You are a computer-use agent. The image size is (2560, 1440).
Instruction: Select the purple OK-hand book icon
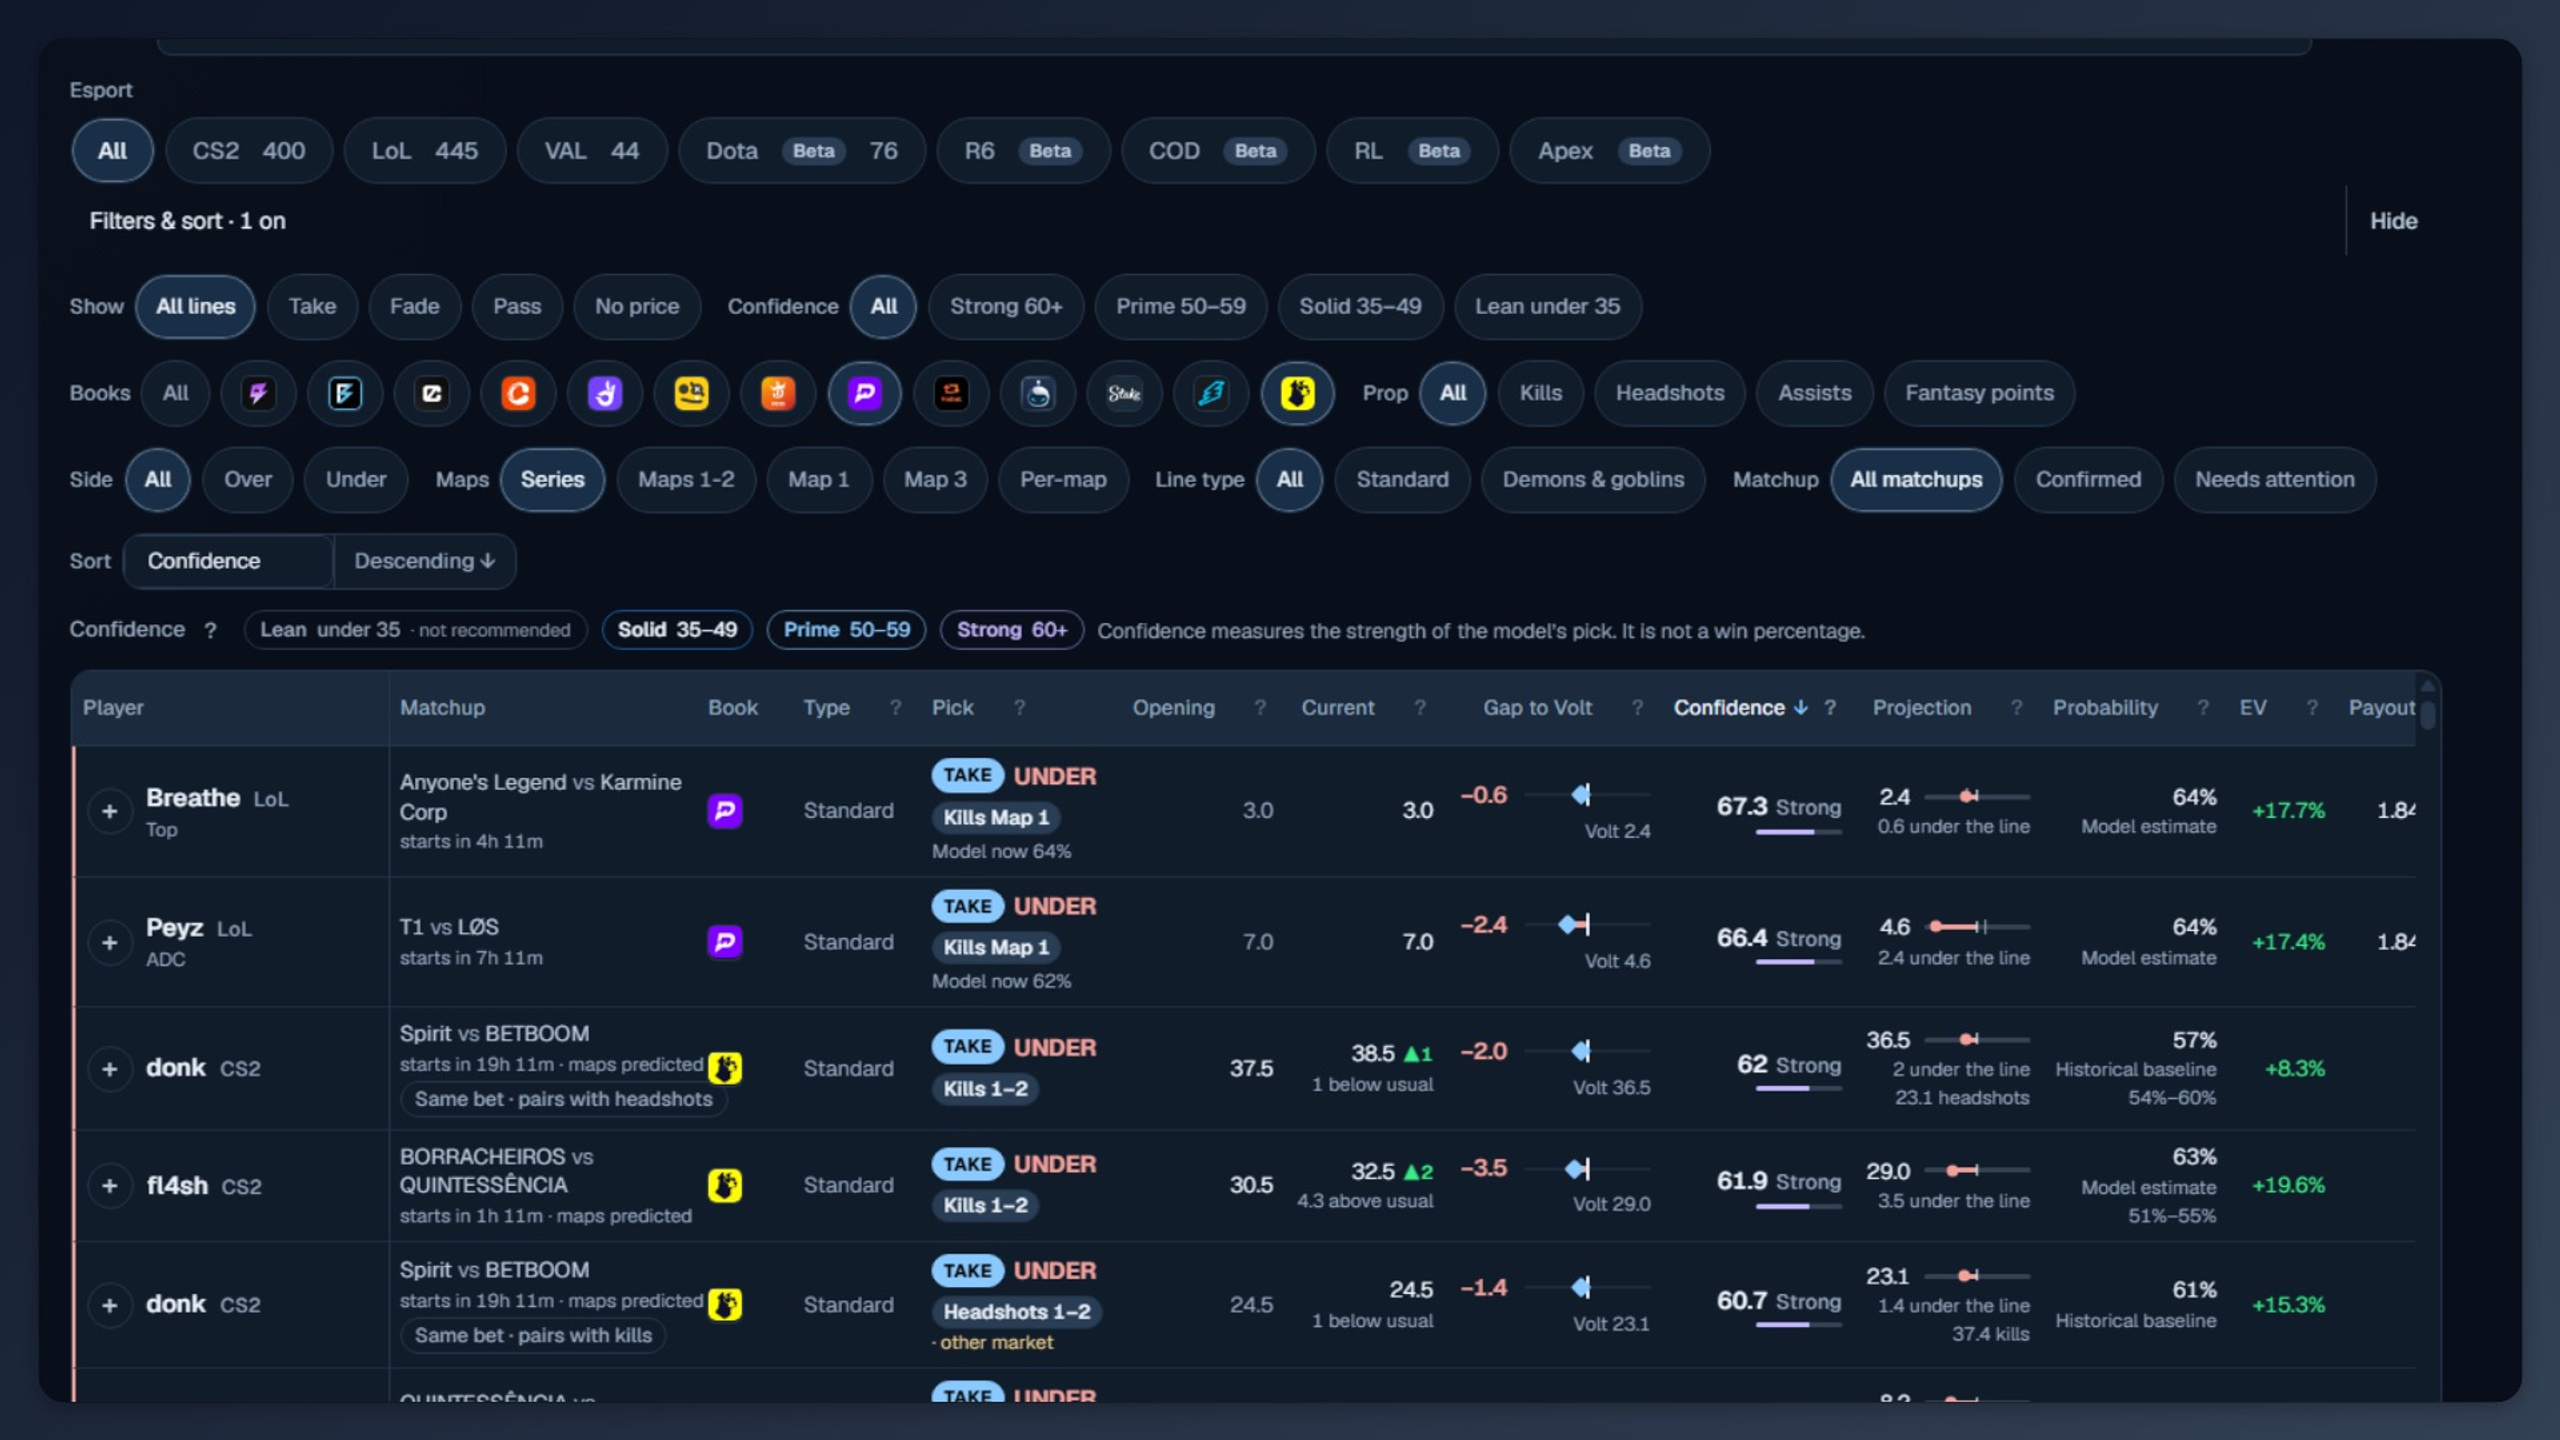pos(605,393)
